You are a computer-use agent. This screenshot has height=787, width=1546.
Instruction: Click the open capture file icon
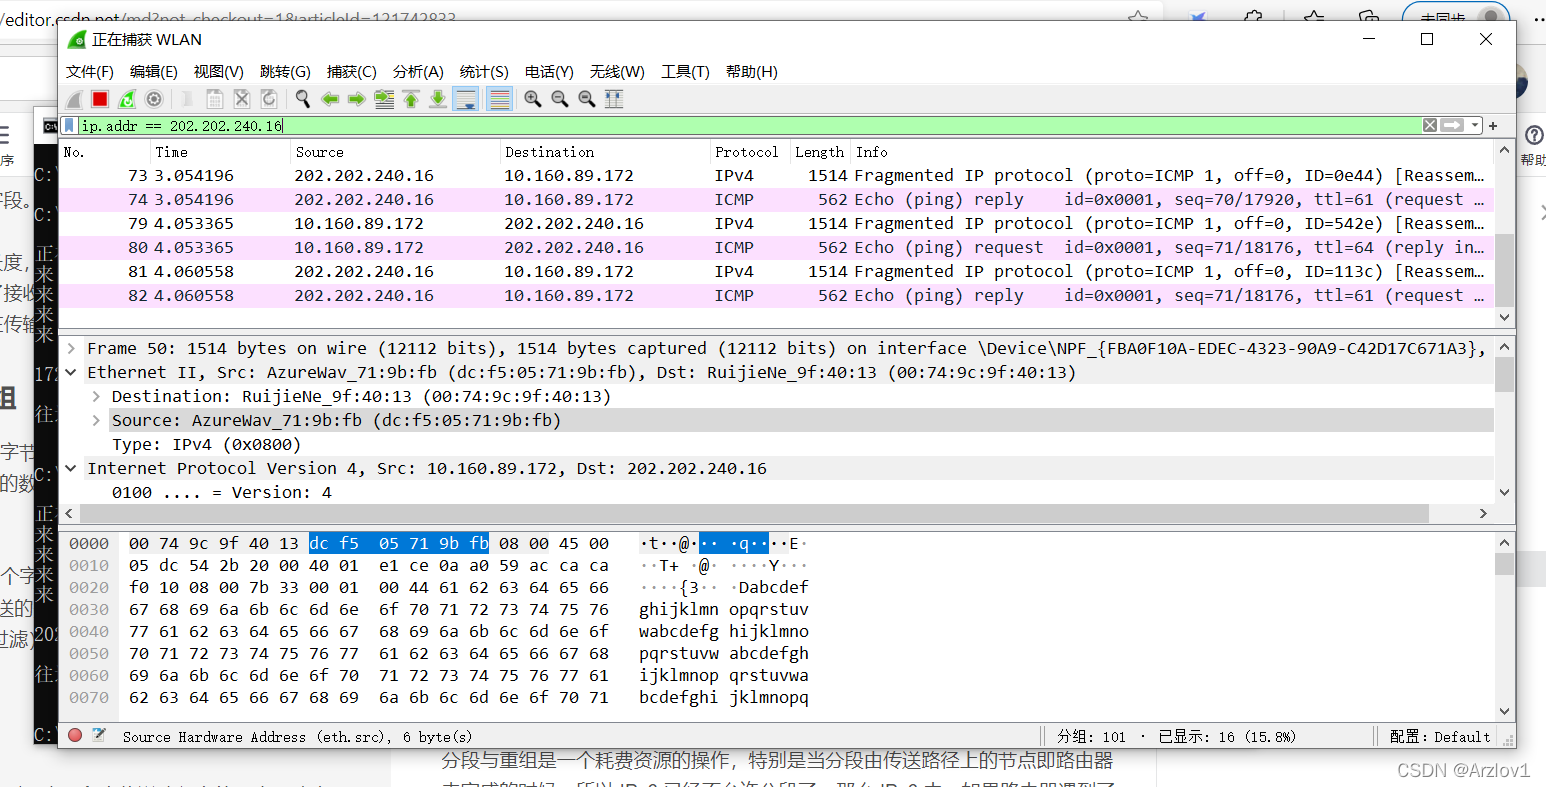pos(187,99)
